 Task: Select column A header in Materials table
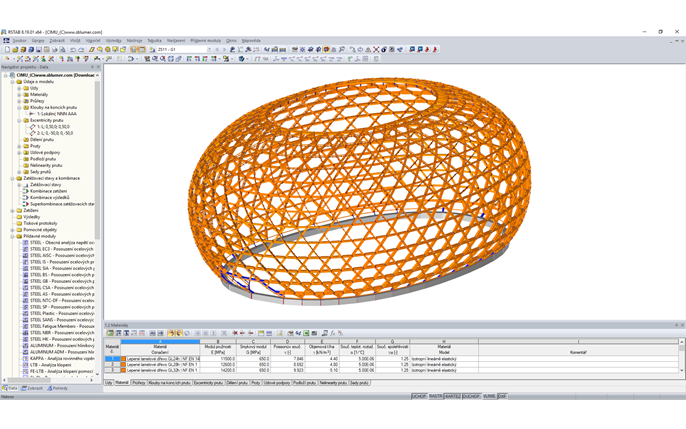160,342
